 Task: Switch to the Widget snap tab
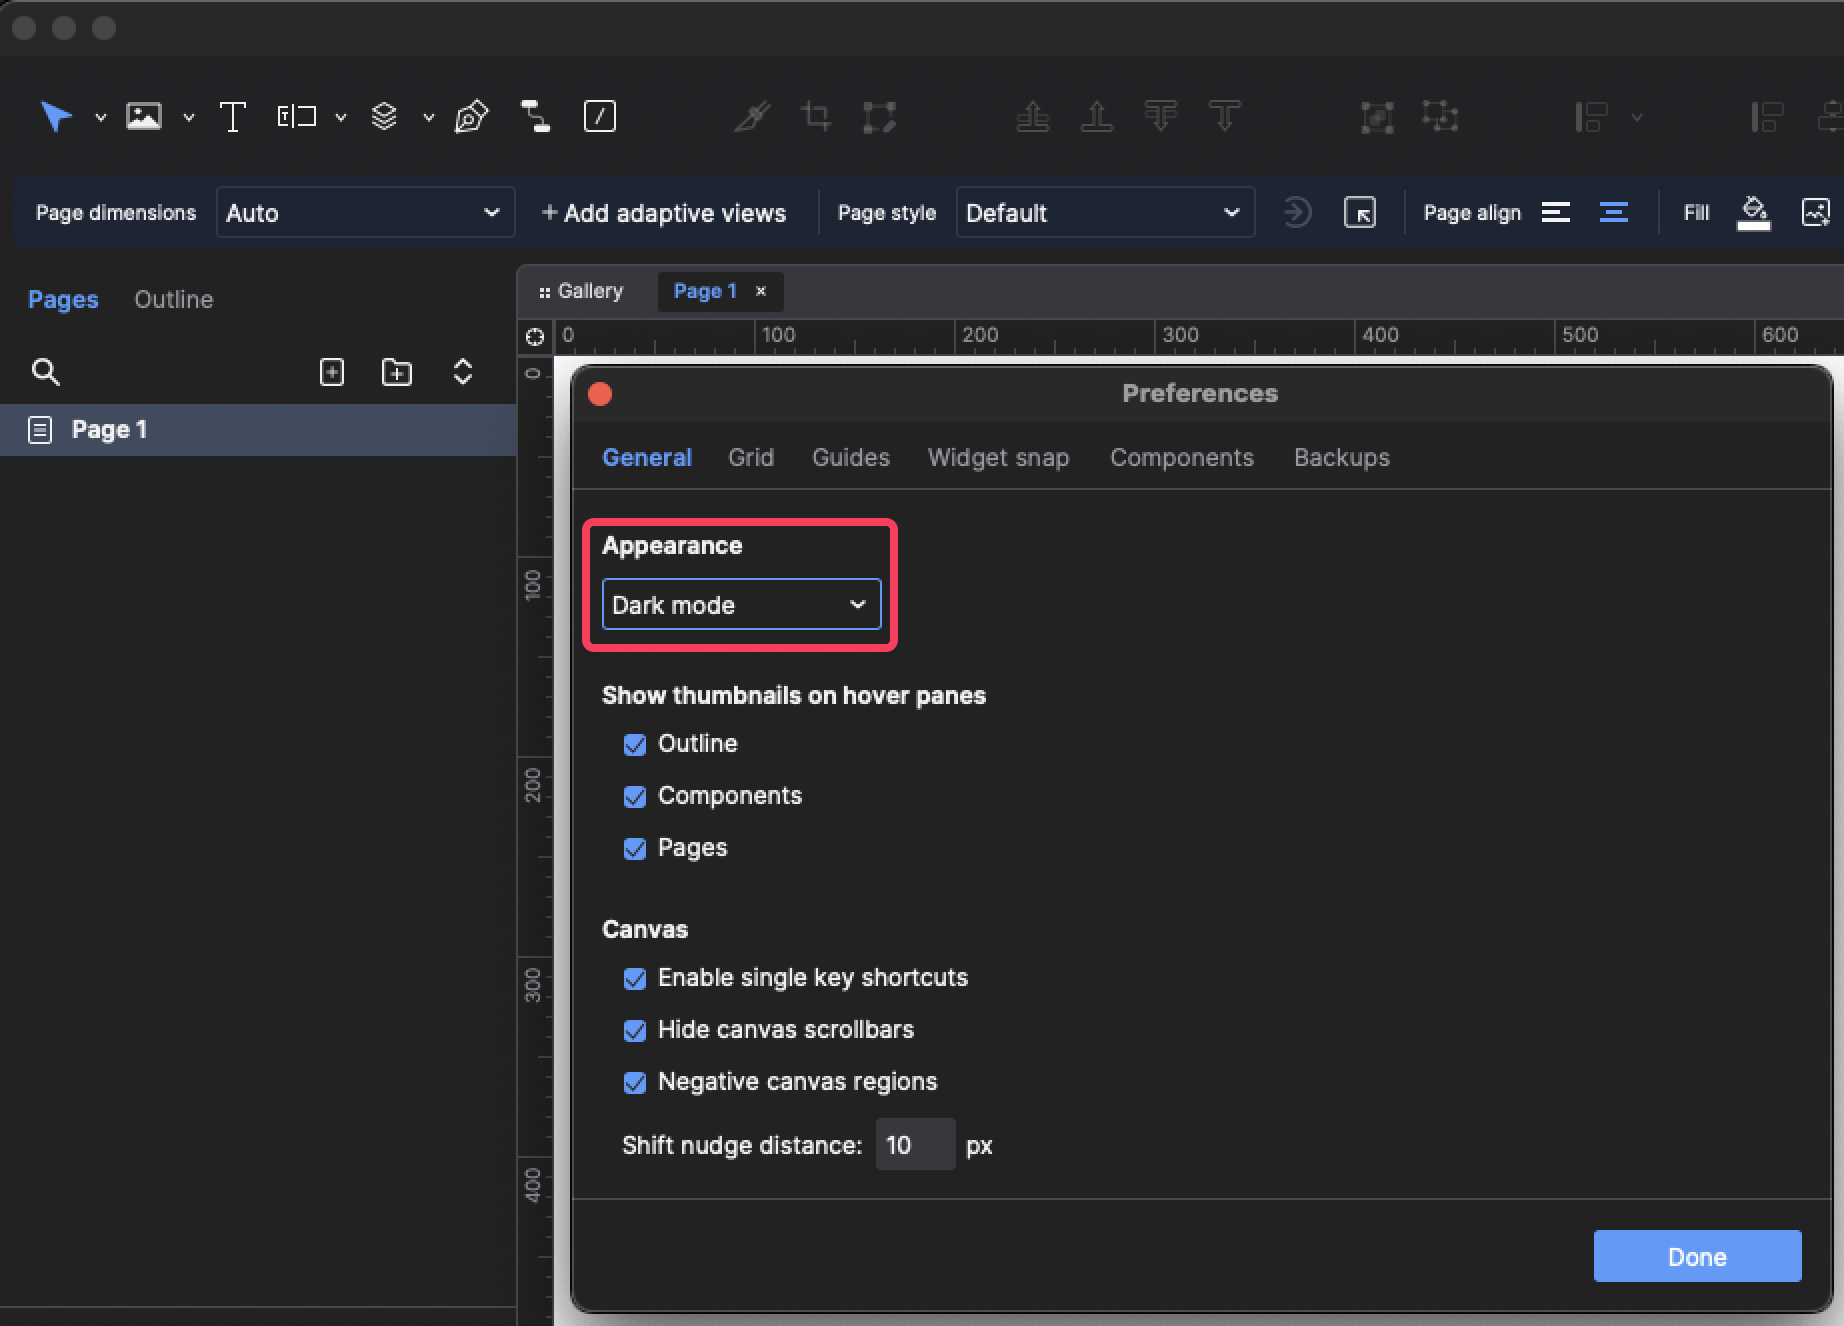(998, 457)
